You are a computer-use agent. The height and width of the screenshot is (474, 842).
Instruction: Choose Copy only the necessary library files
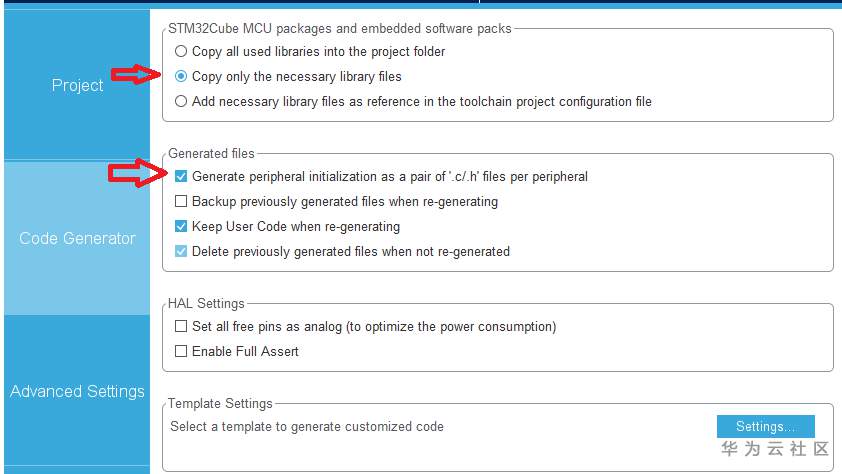click(181, 76)
